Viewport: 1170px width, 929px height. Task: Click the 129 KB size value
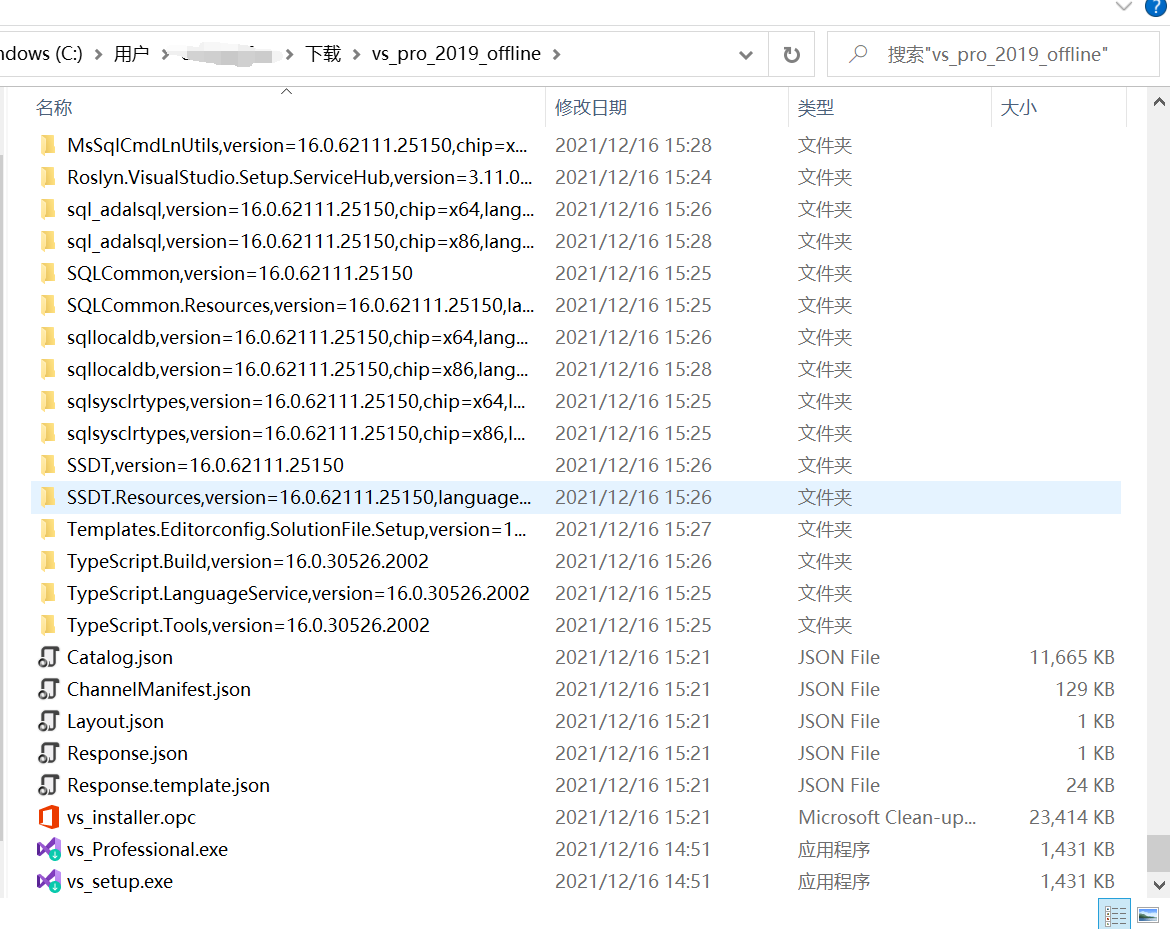pyautogui.click(x=1084, y=689)
